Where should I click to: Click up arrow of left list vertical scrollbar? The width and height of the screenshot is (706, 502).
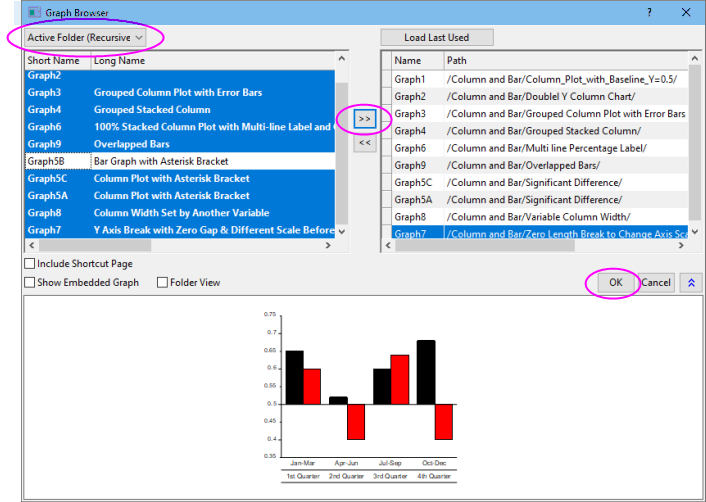click(x=342, y=59)
